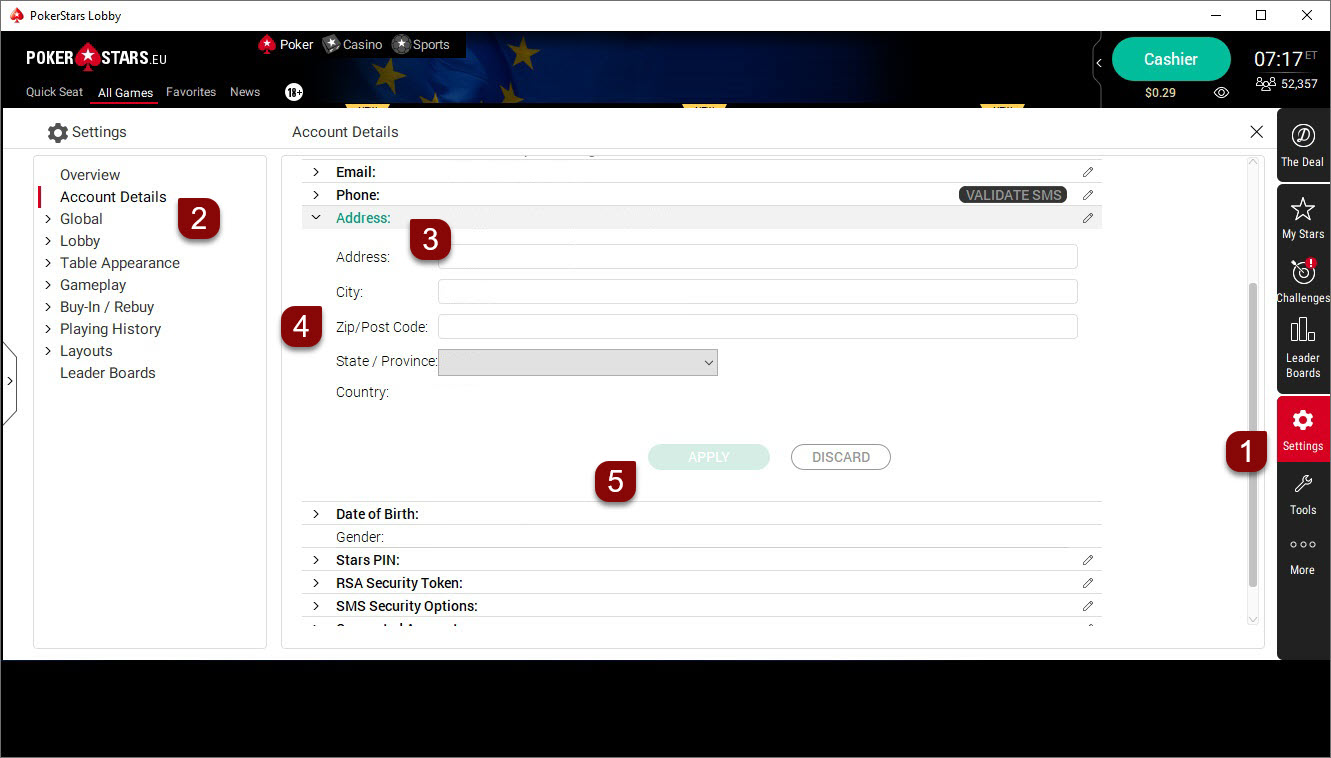Open News tab
Viewport: 1331px width, 758px height.
click(x=245, y=92)
